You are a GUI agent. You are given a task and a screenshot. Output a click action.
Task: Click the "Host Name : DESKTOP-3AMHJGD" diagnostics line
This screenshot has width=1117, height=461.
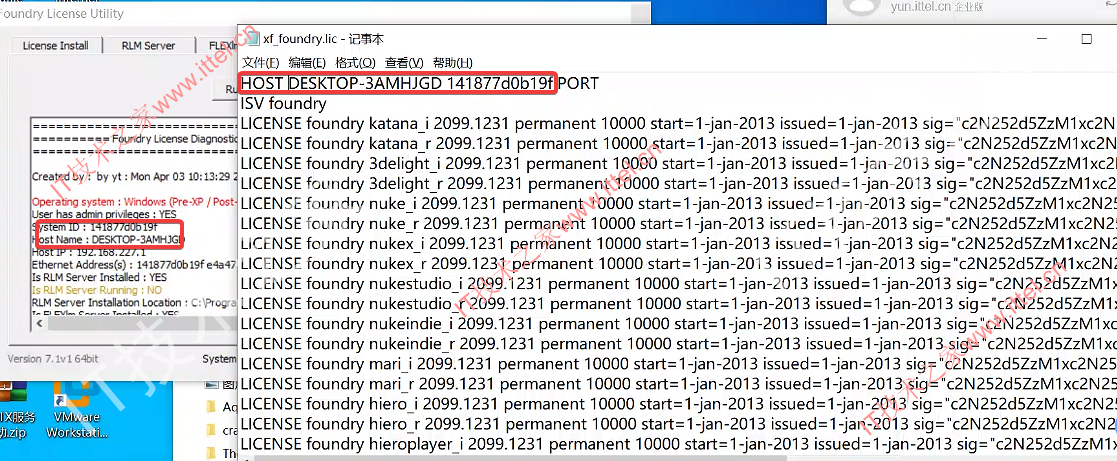107,239
